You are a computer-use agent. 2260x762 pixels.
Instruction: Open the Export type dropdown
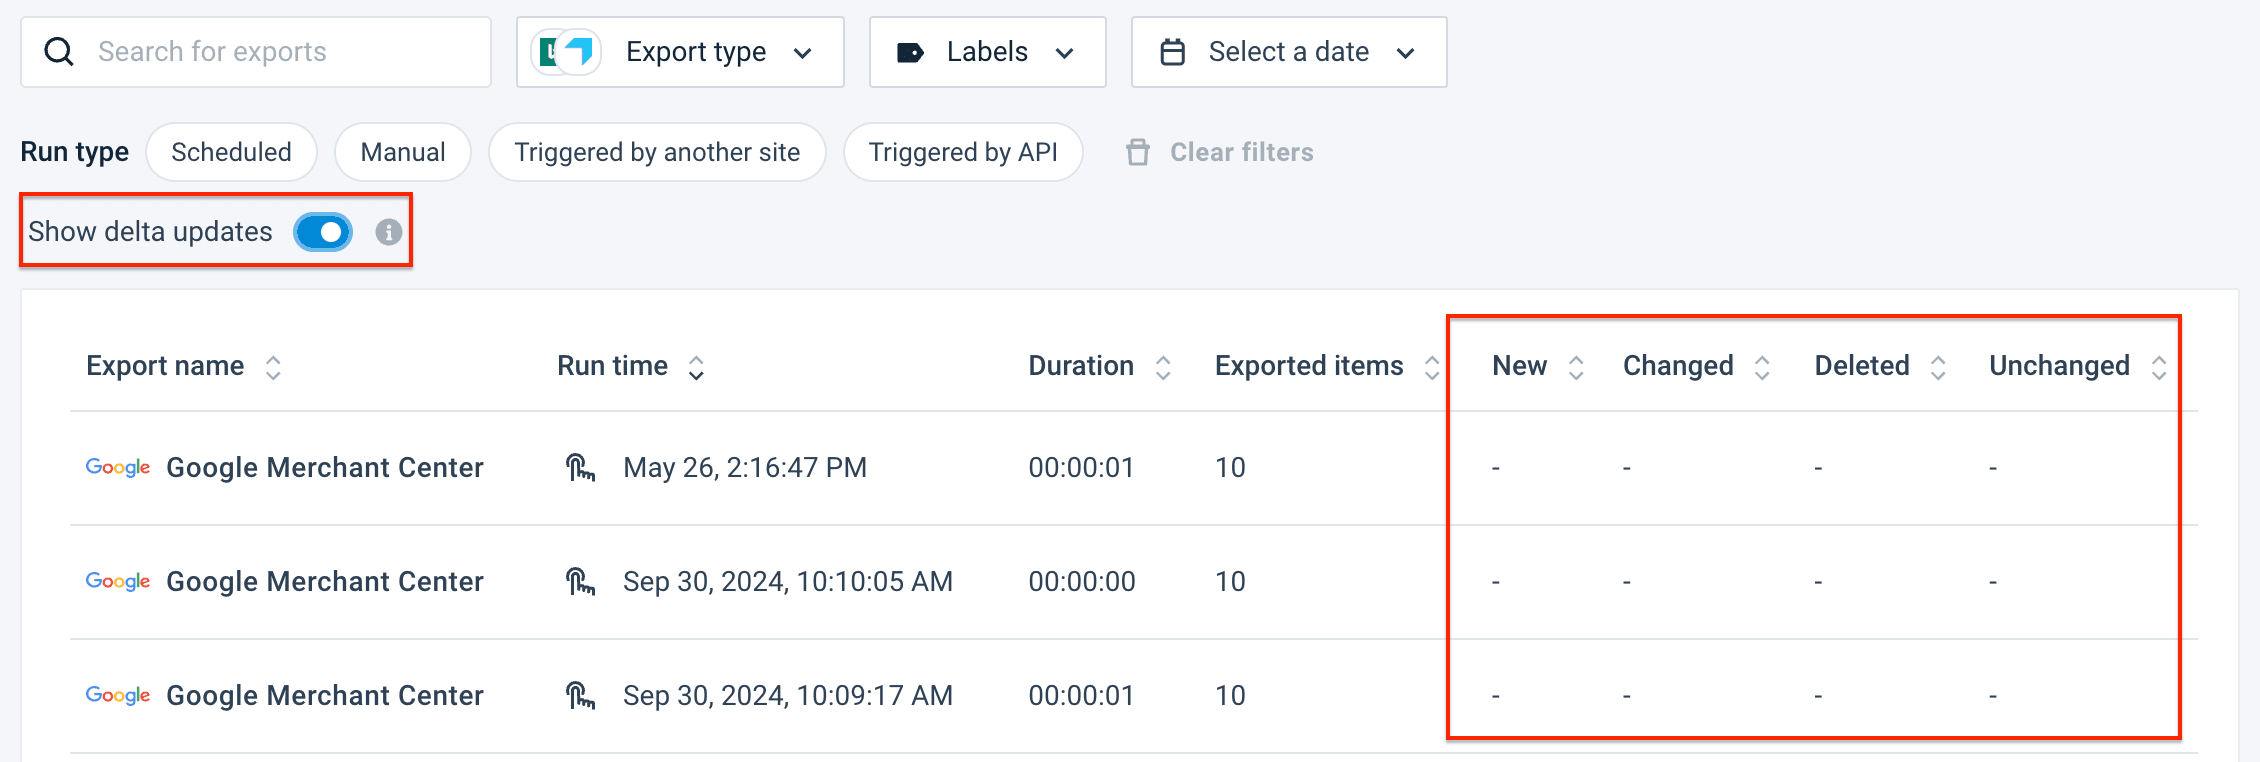click(x=680, y=52)
